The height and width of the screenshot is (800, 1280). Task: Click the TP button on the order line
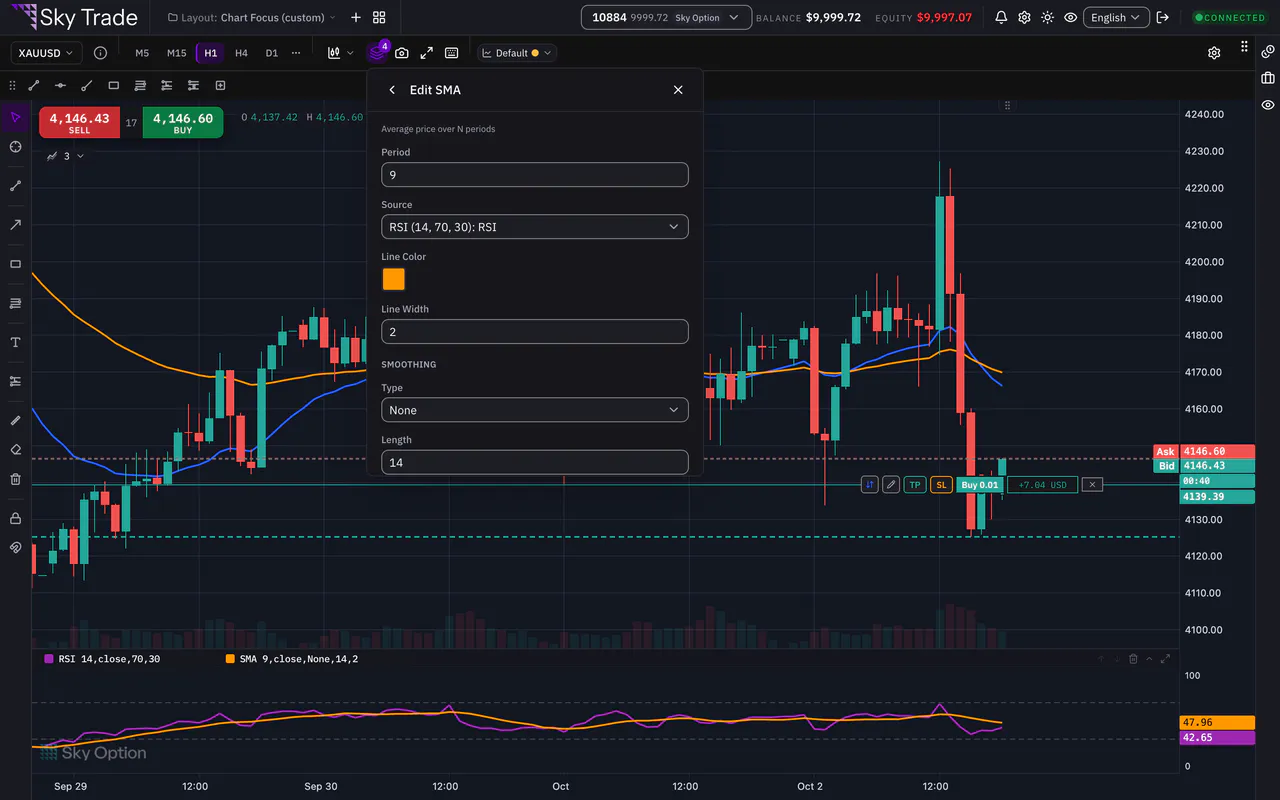(915, 484)
